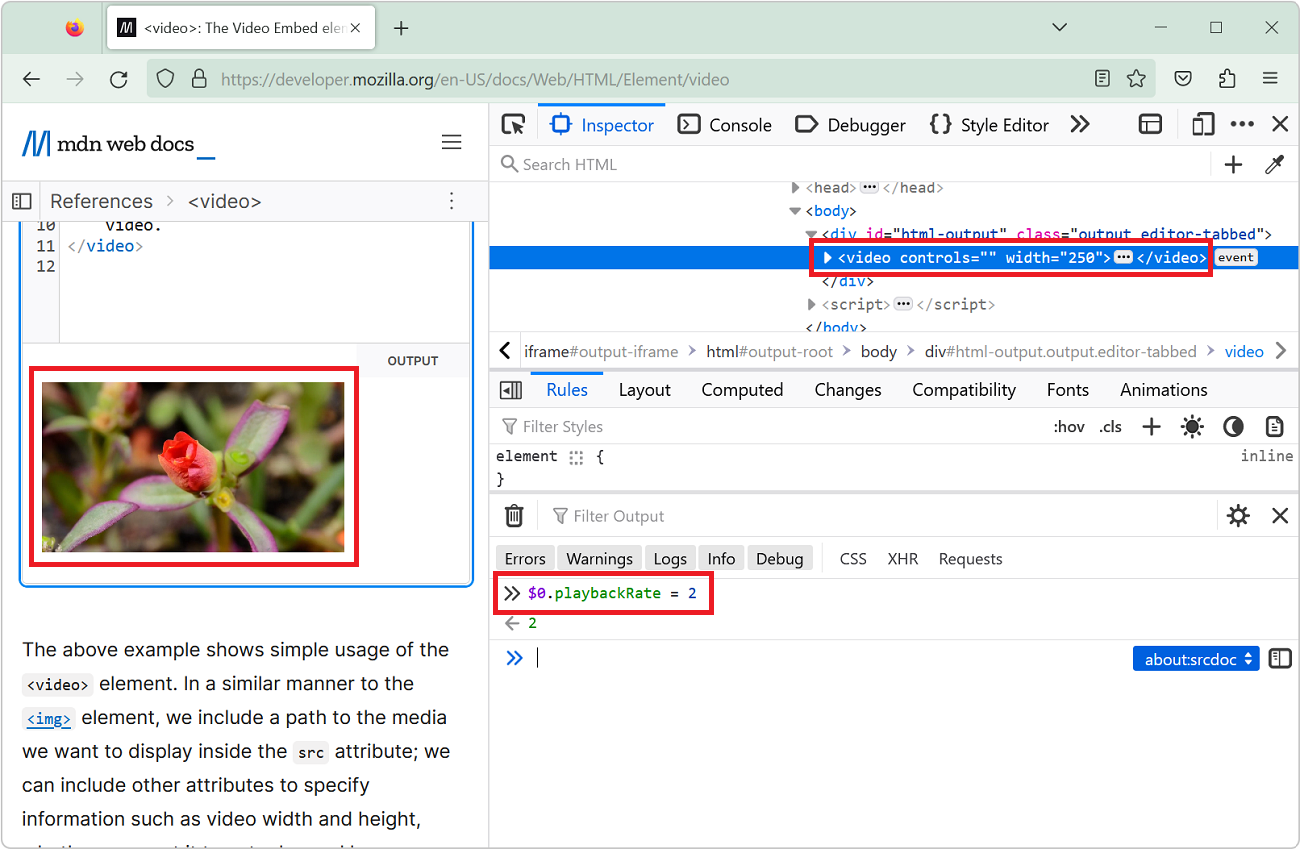1300x849 pixels.
Task: Select body in the breadcrumb bar
Action: [878, 351]
